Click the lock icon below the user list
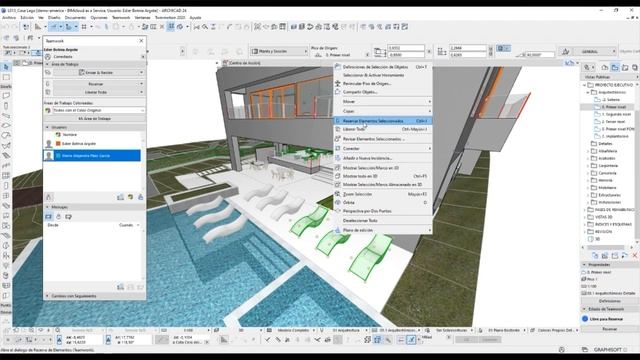 (49, 197)
